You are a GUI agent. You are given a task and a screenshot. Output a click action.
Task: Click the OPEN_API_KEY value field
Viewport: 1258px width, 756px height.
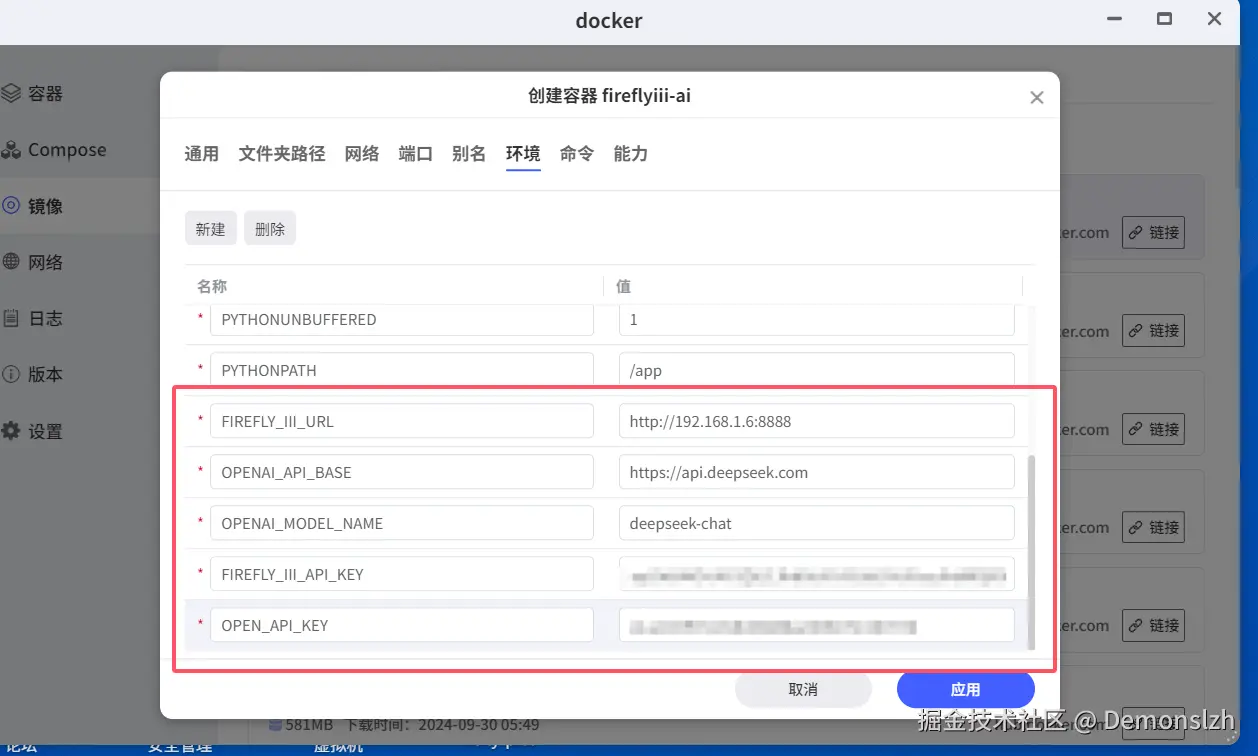coord(817,625)
